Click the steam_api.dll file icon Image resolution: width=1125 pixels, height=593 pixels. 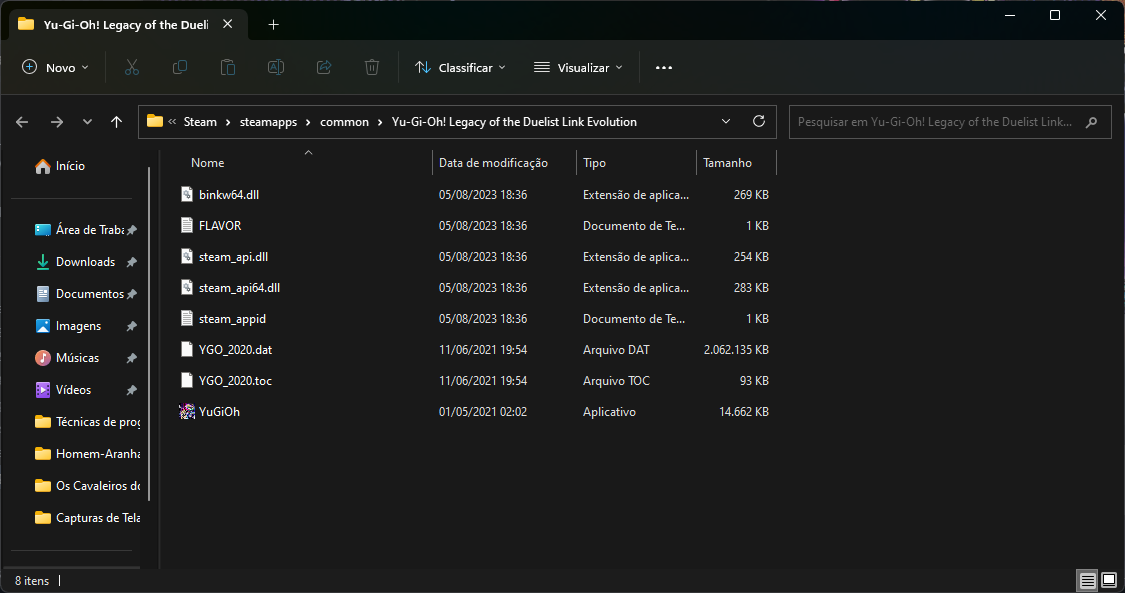187,256
